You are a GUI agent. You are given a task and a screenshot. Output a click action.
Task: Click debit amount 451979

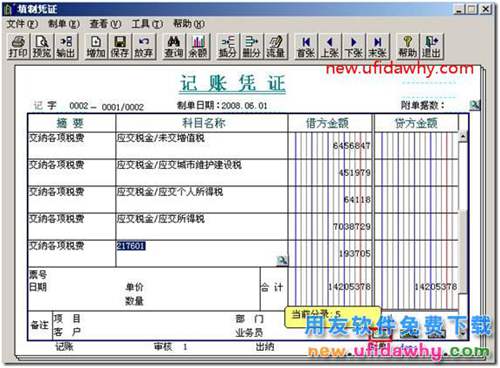pyautogui.click(x=354, y=173)
